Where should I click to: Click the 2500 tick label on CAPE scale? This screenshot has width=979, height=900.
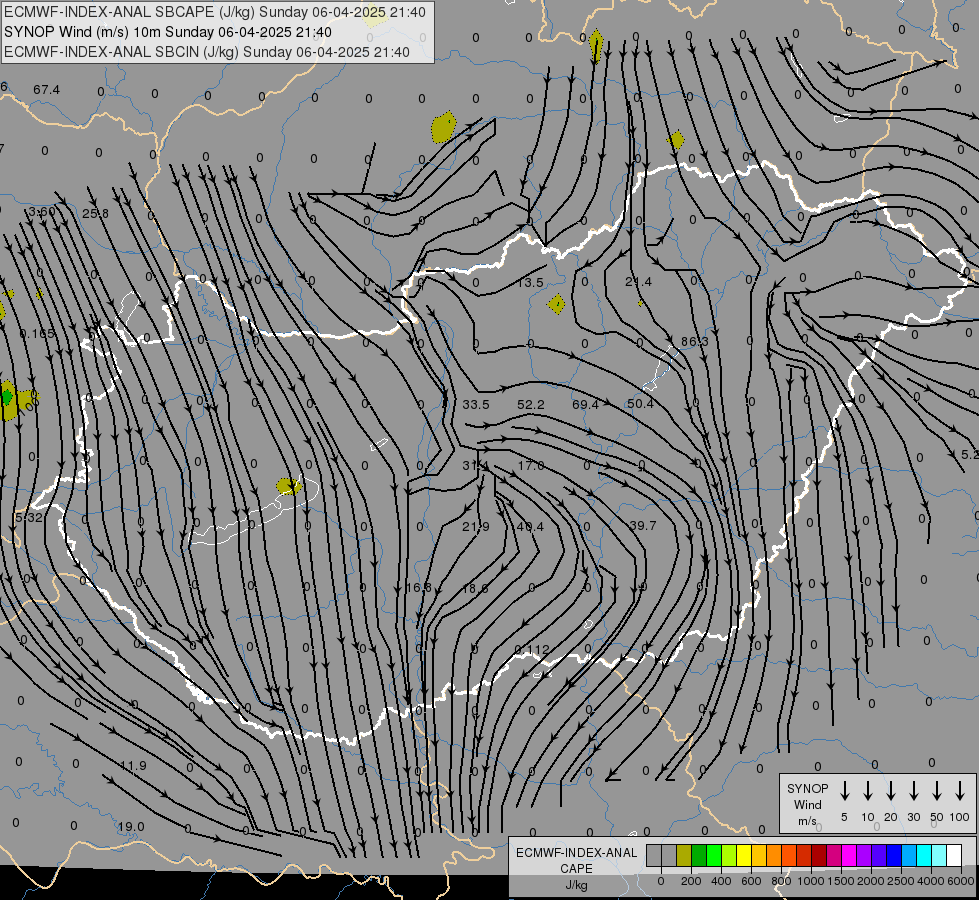901,881
